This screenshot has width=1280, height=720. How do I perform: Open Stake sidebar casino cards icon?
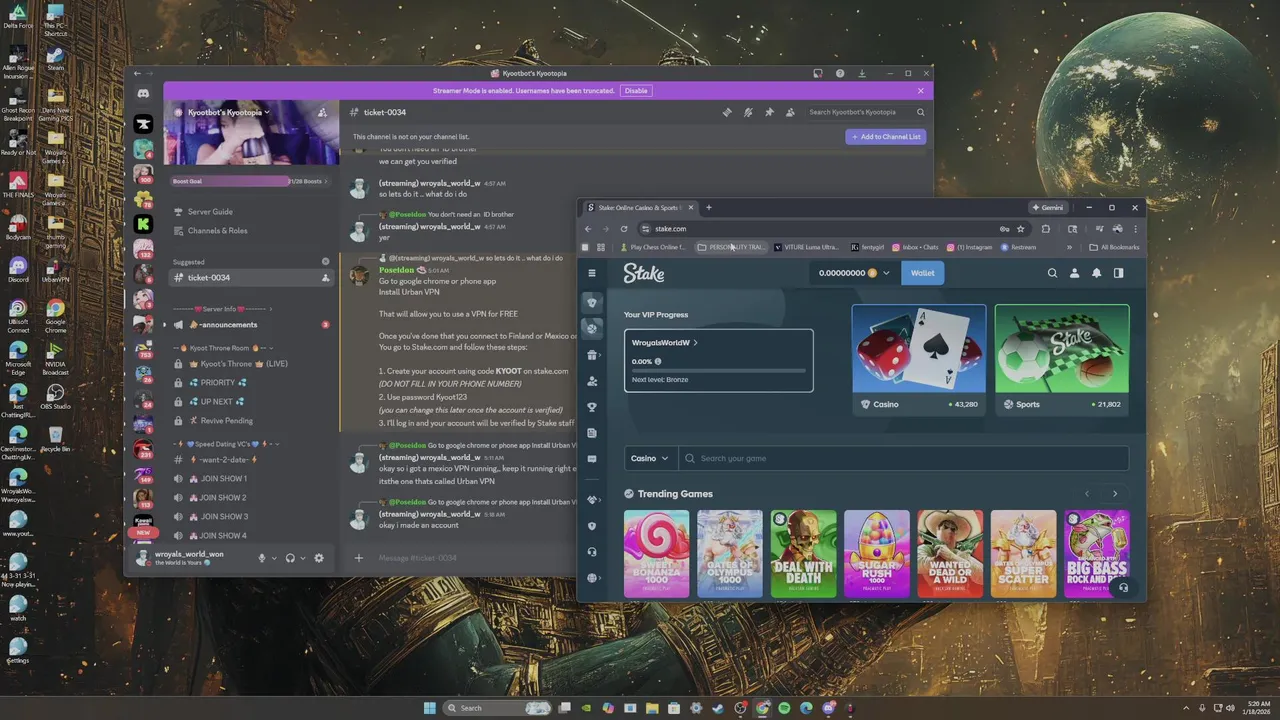(592, 302)
